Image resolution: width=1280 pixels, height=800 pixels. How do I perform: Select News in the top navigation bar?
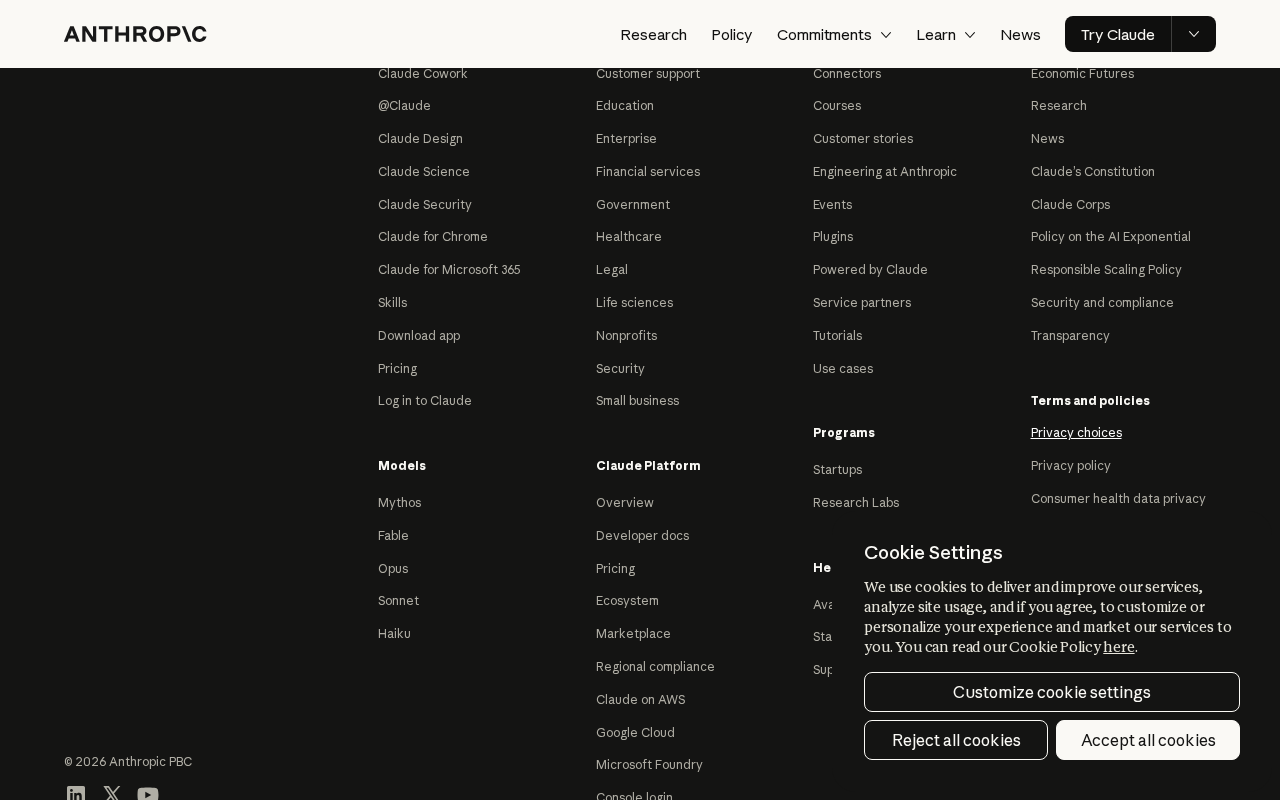[1021, 34]
